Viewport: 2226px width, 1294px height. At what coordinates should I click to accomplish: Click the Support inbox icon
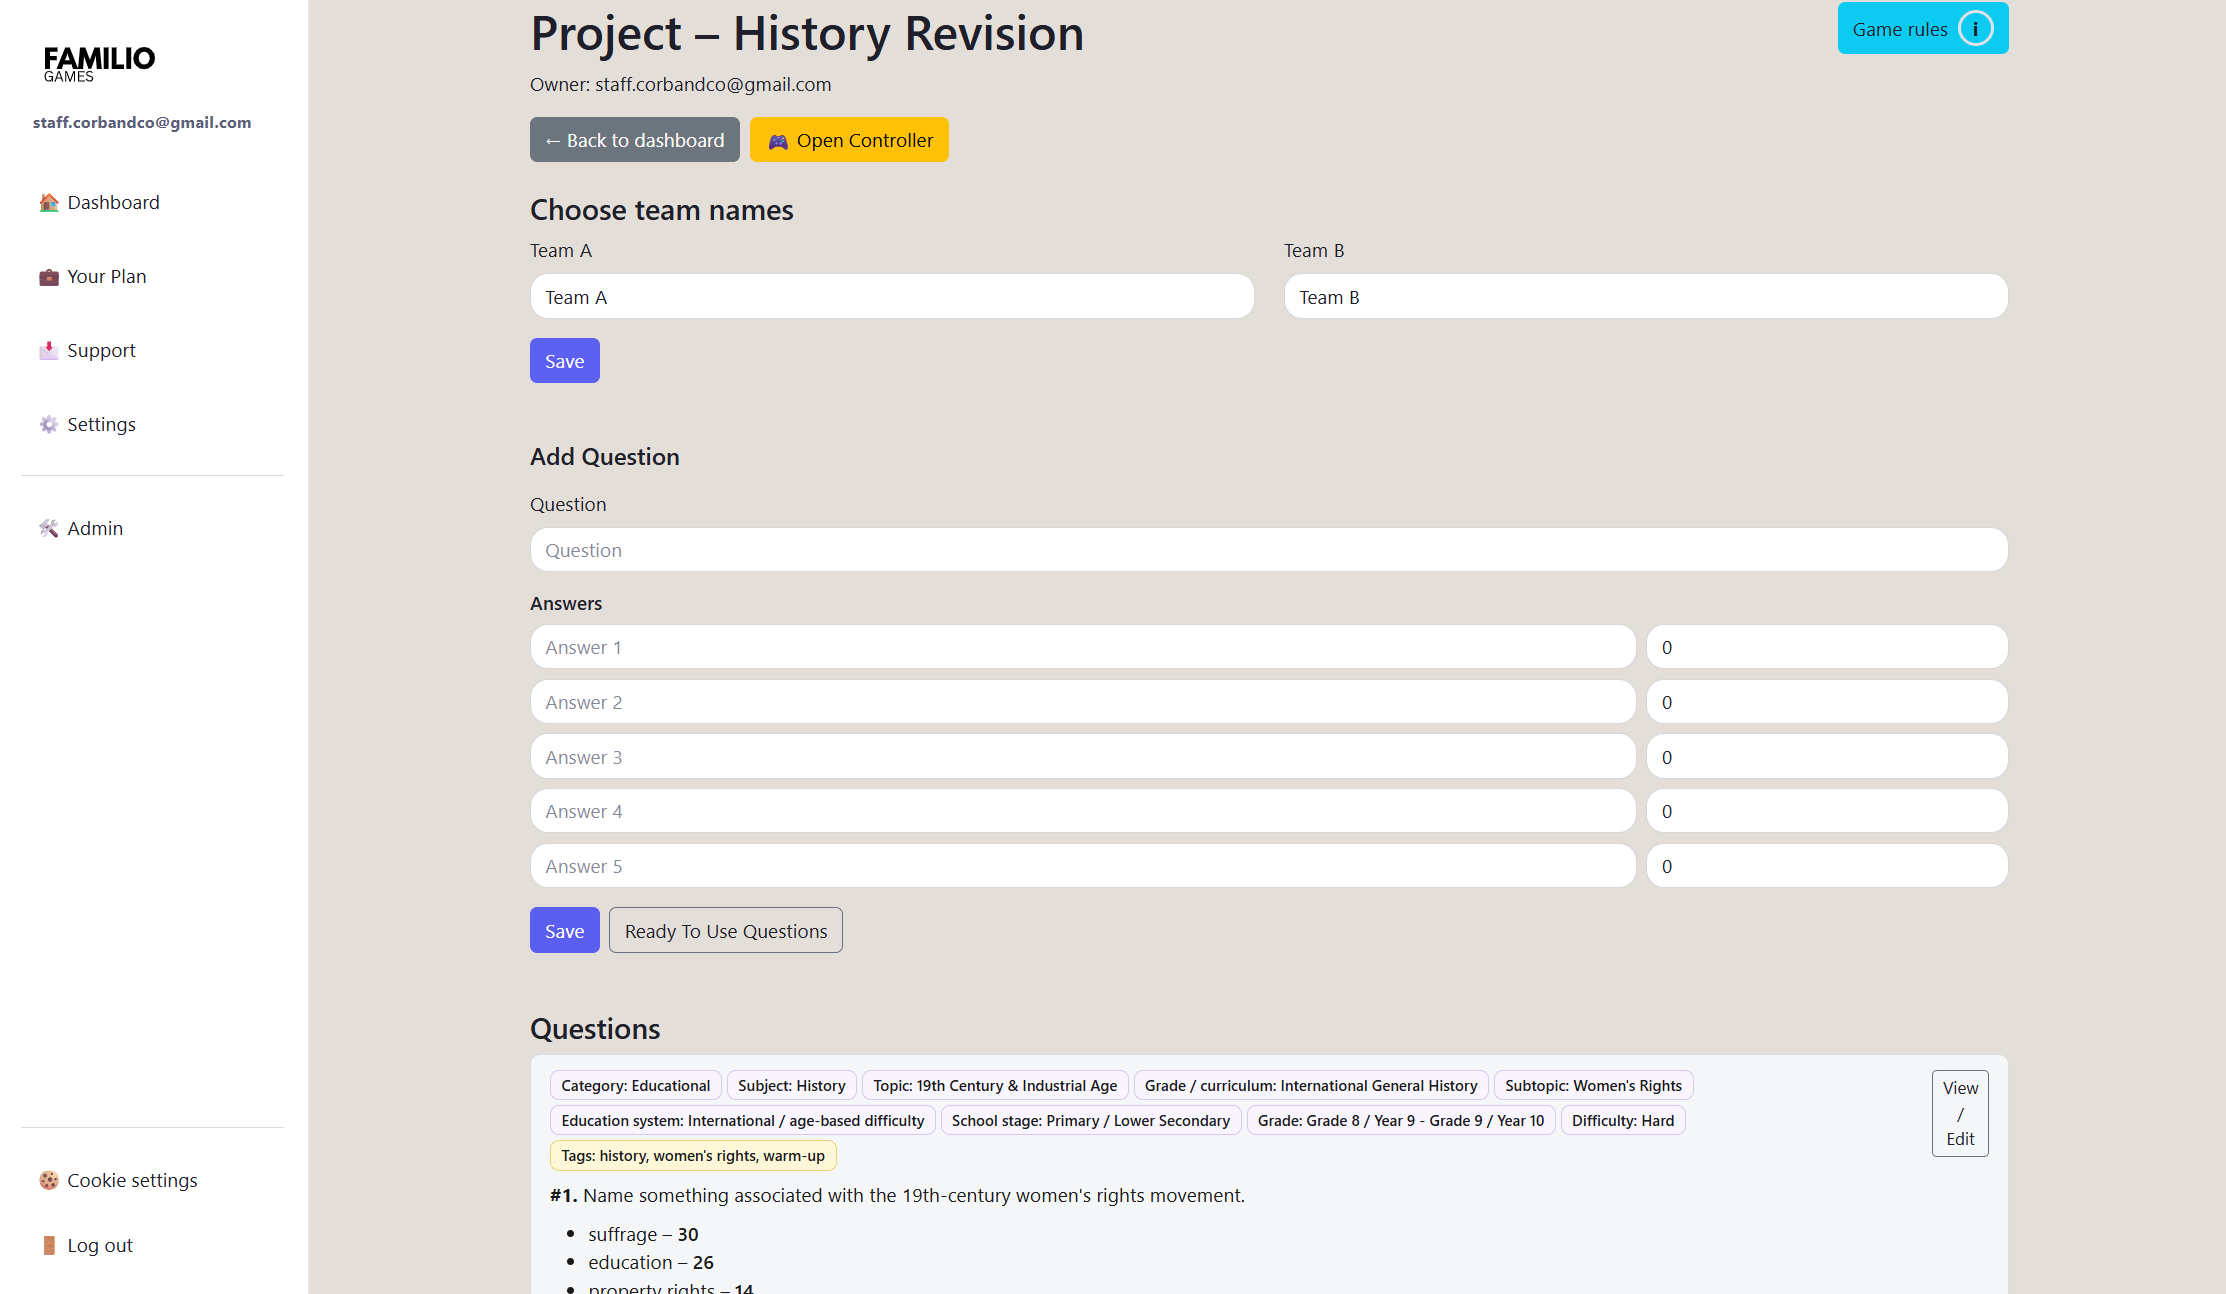[49, 351]
